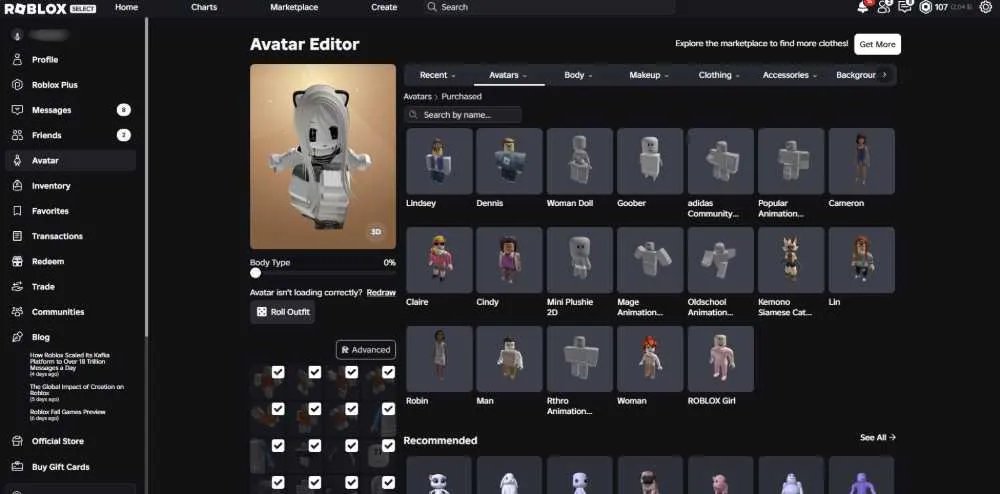Expand the Body category dropdown
Image resolution: width=1000 pixels, height=494 pixels.
click(578, 75)
